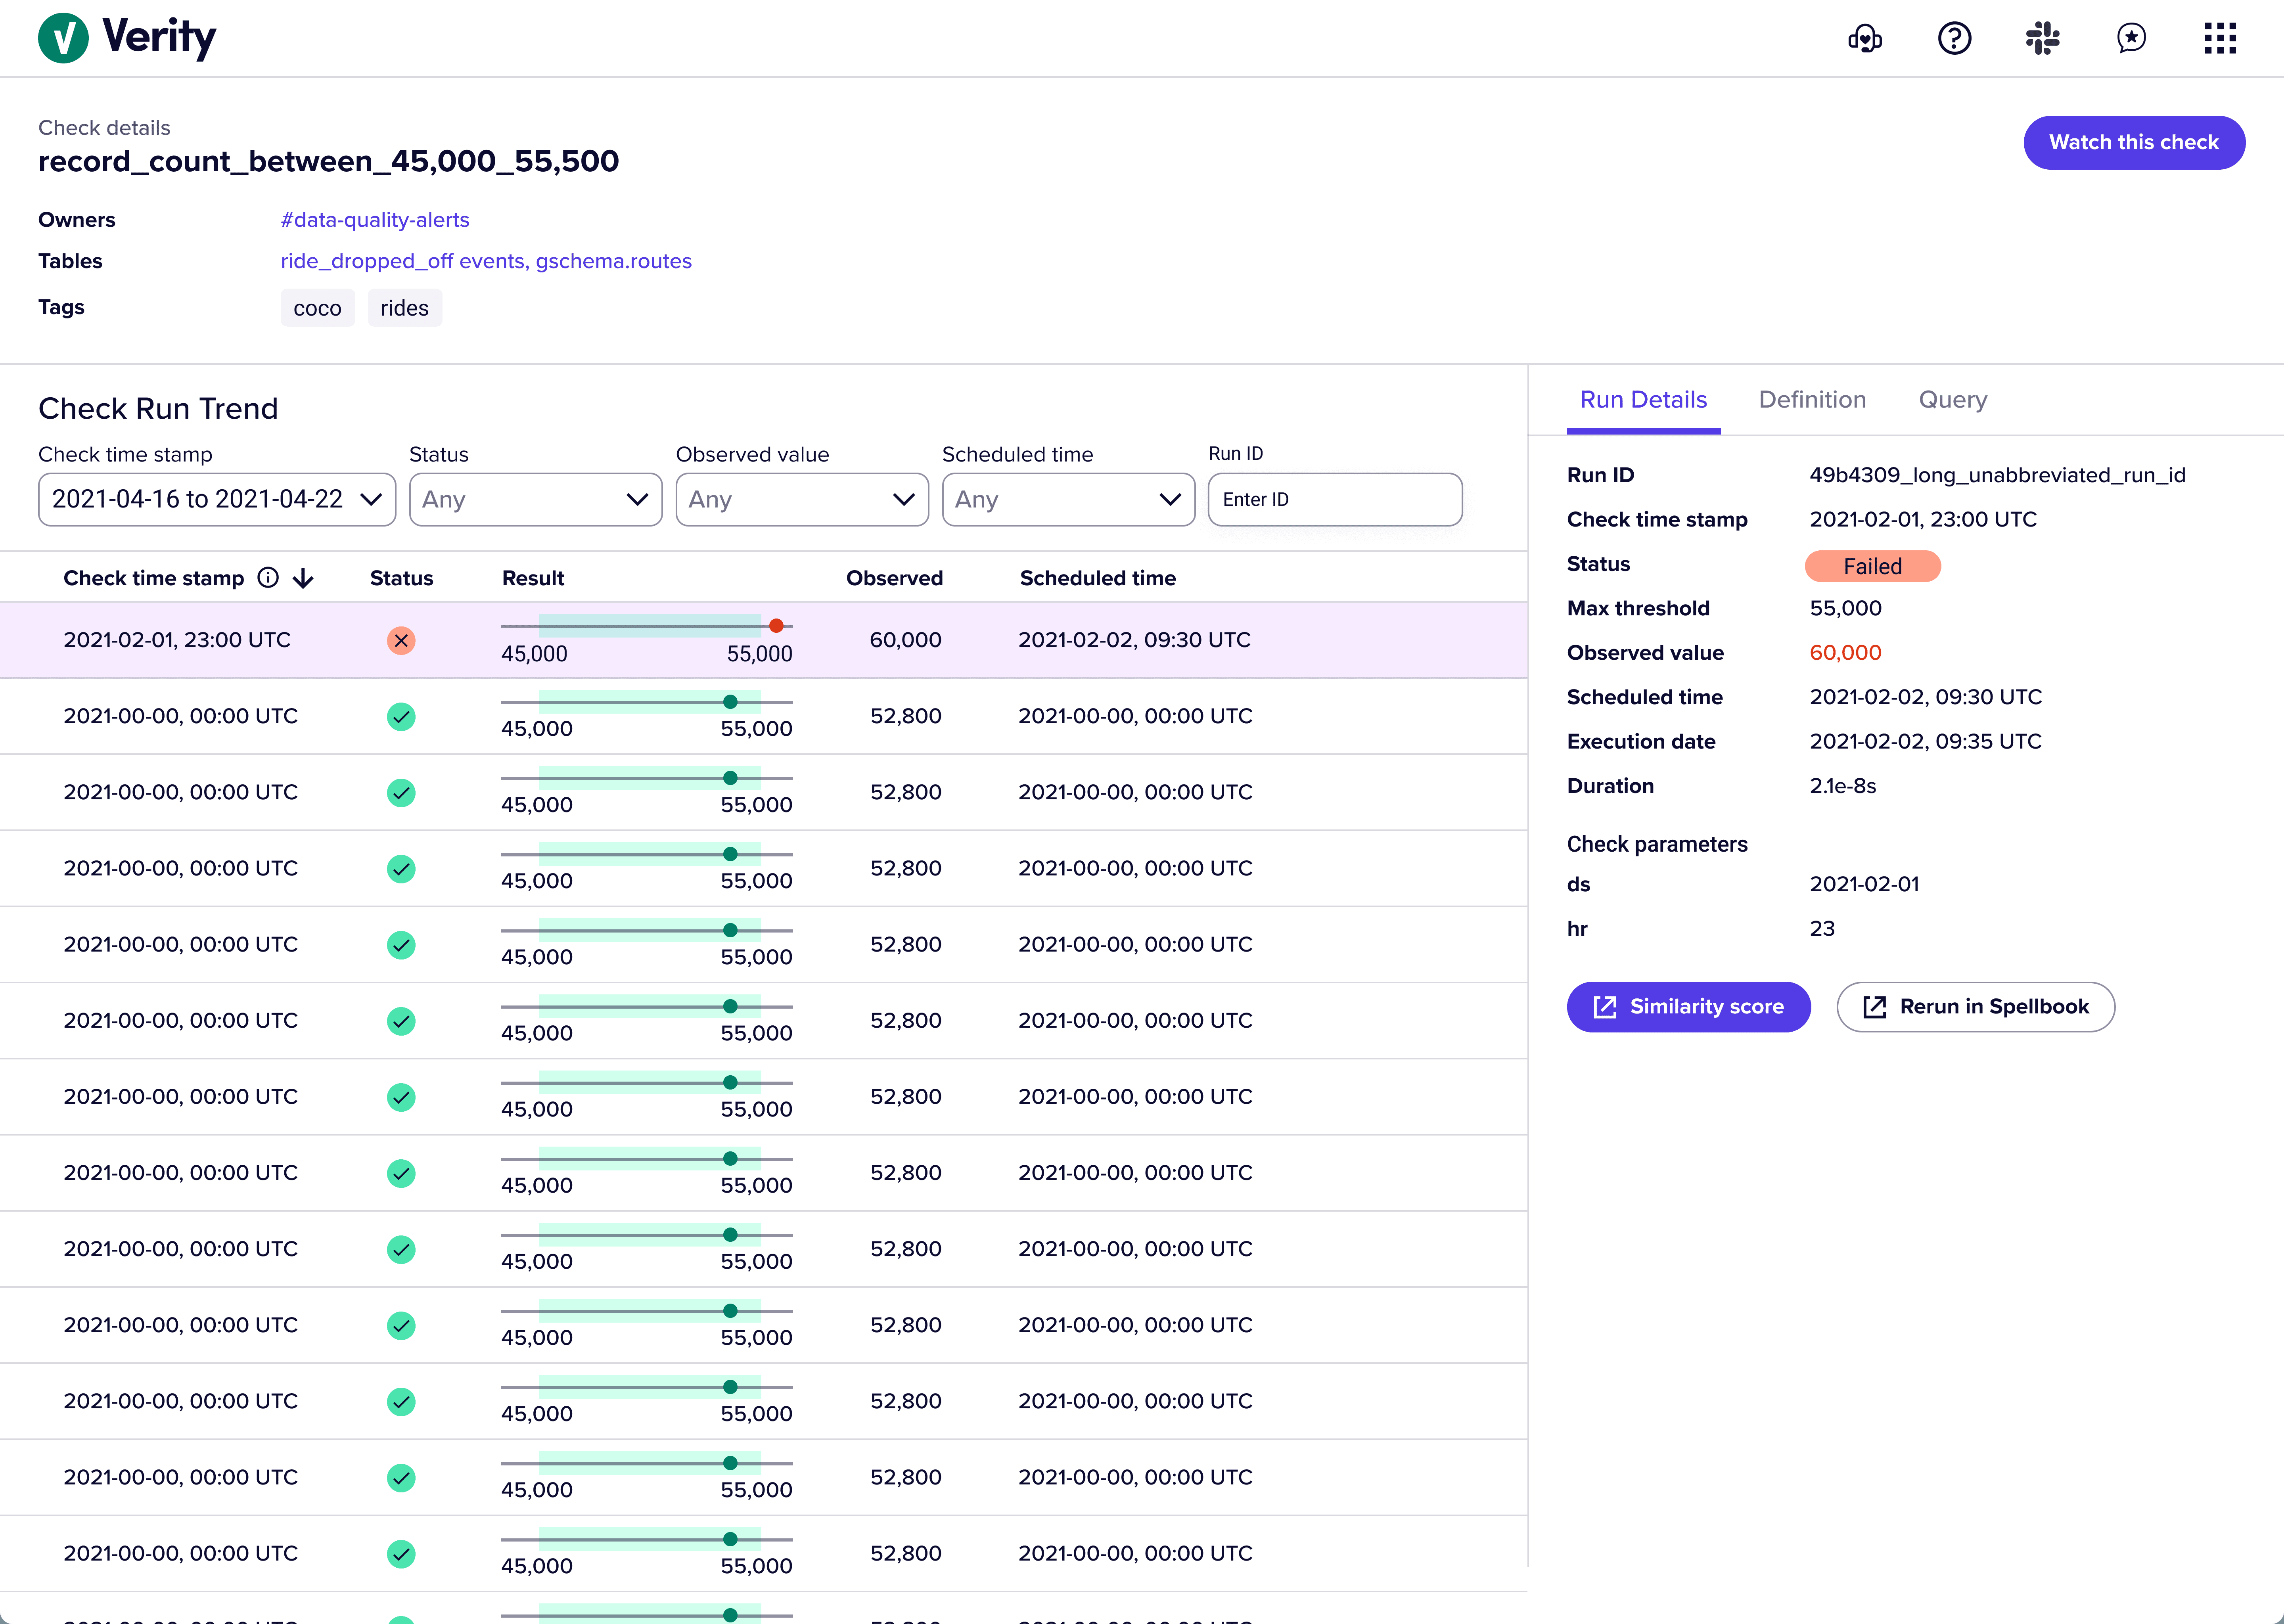Switch to the Query tab

[x=1952, y=400]
